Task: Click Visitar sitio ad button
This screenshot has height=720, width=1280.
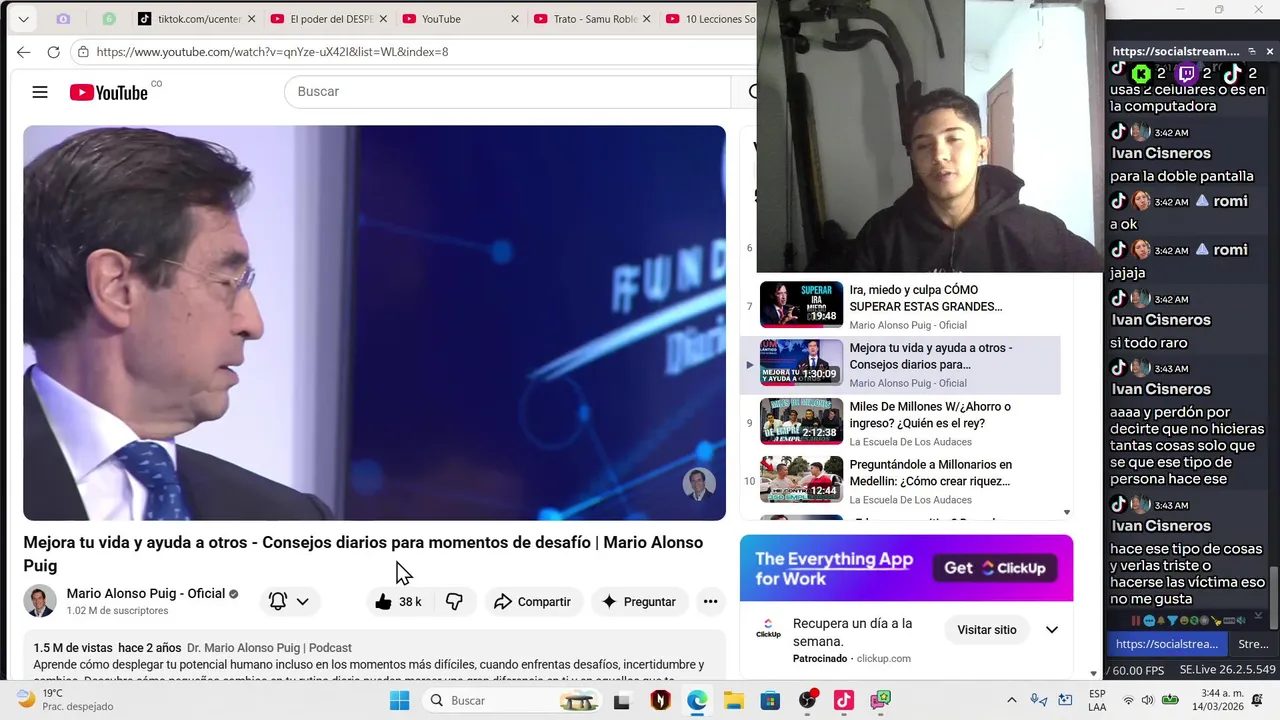Action: [987, 630]
